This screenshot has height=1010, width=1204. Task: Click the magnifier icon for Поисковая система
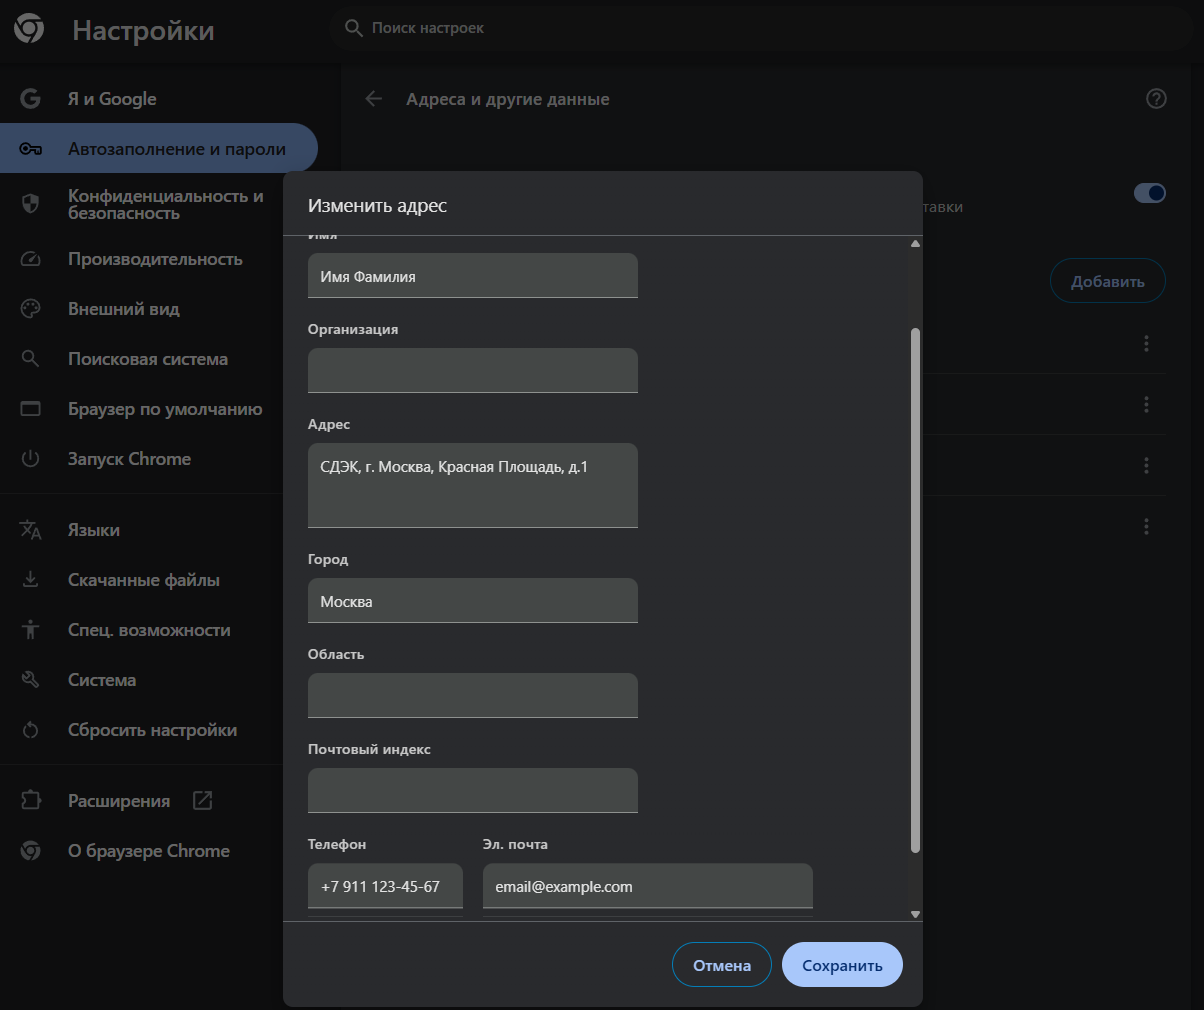[x=31, y=358]
